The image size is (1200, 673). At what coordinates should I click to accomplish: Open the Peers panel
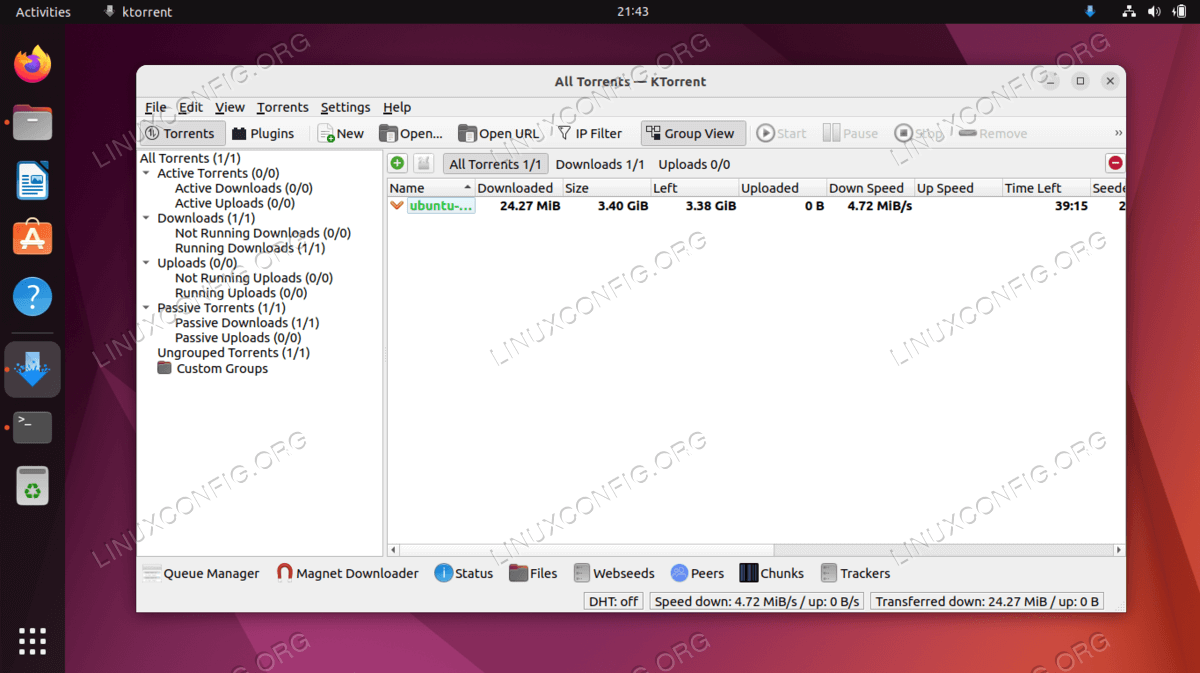pos(697,573)
